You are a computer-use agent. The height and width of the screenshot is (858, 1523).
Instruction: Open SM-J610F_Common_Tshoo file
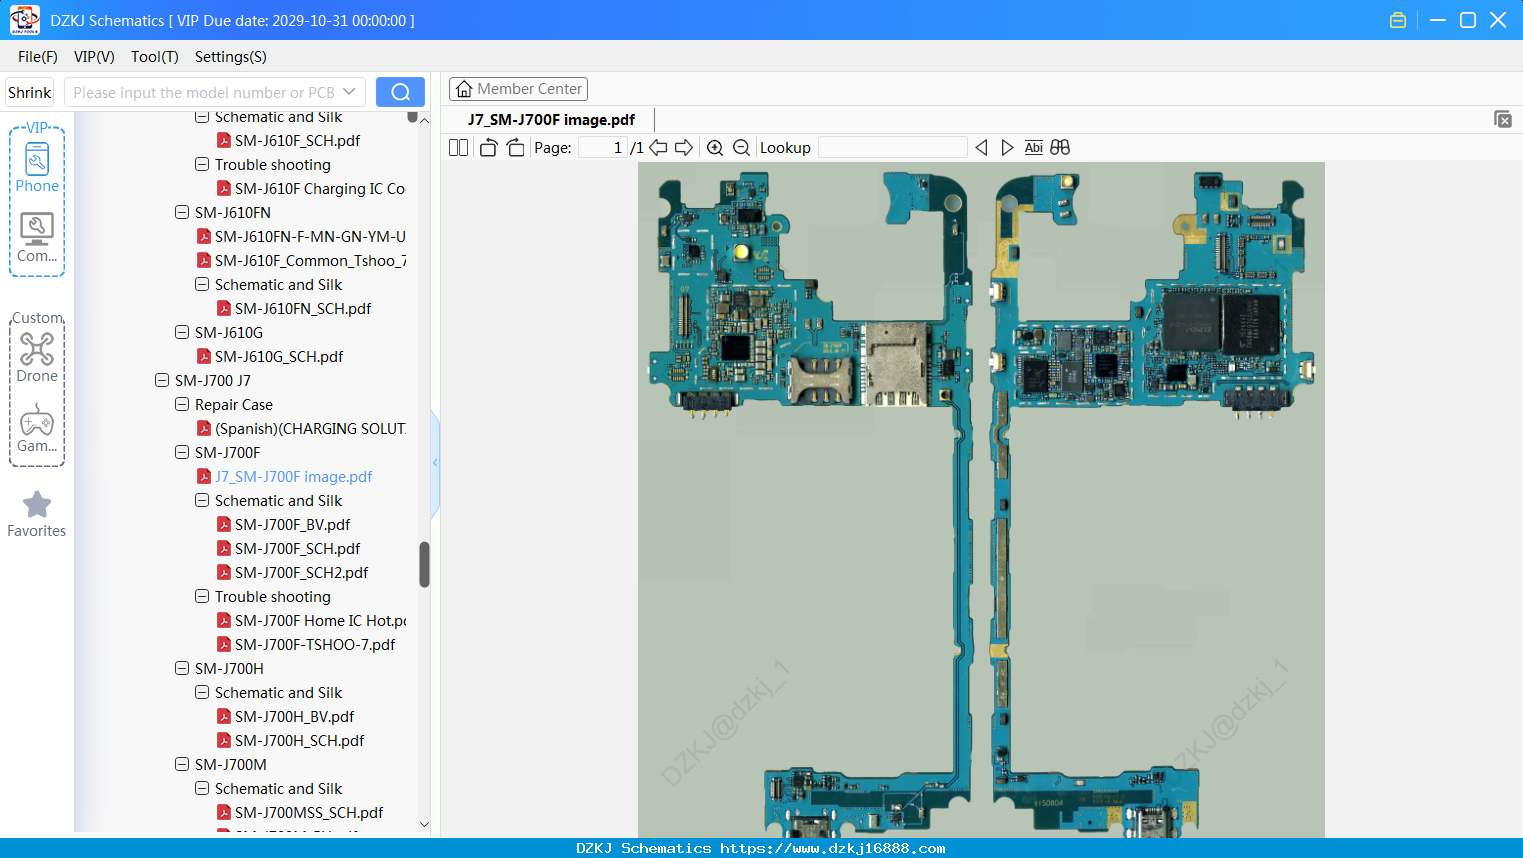pos(310,260)
